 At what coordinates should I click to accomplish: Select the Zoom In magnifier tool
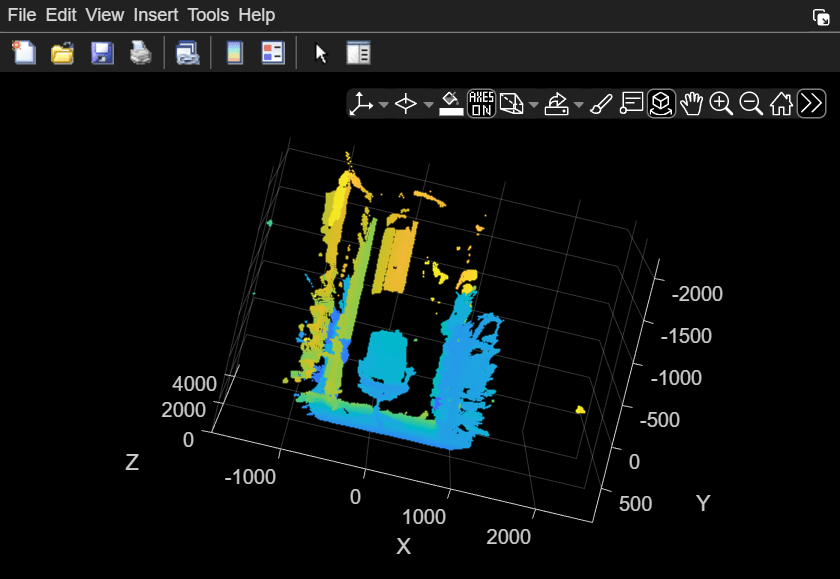tap(722, 103)
